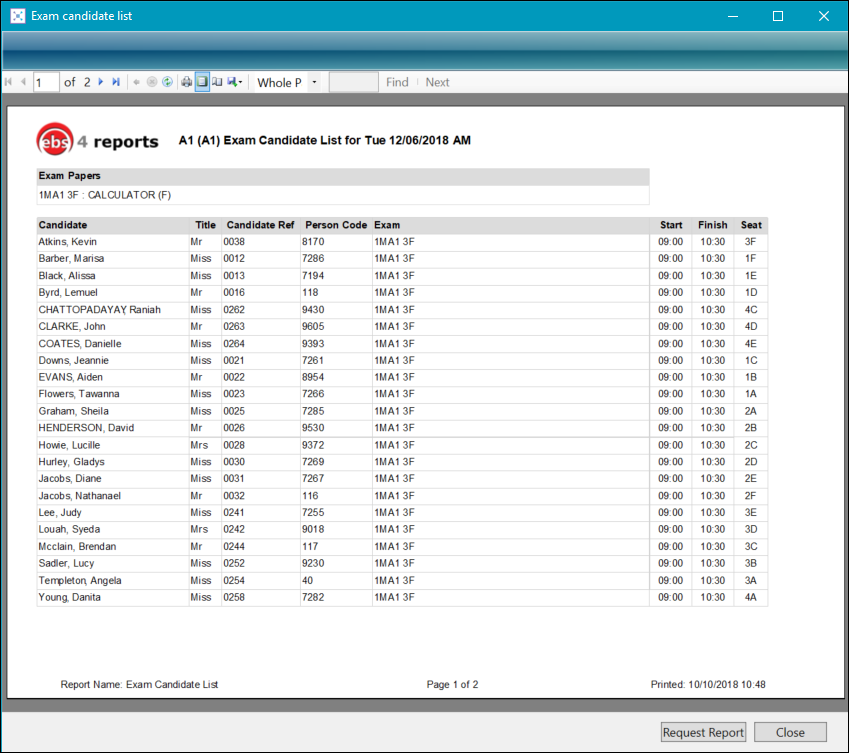Click the Request Report button

[x=703, y=732]
